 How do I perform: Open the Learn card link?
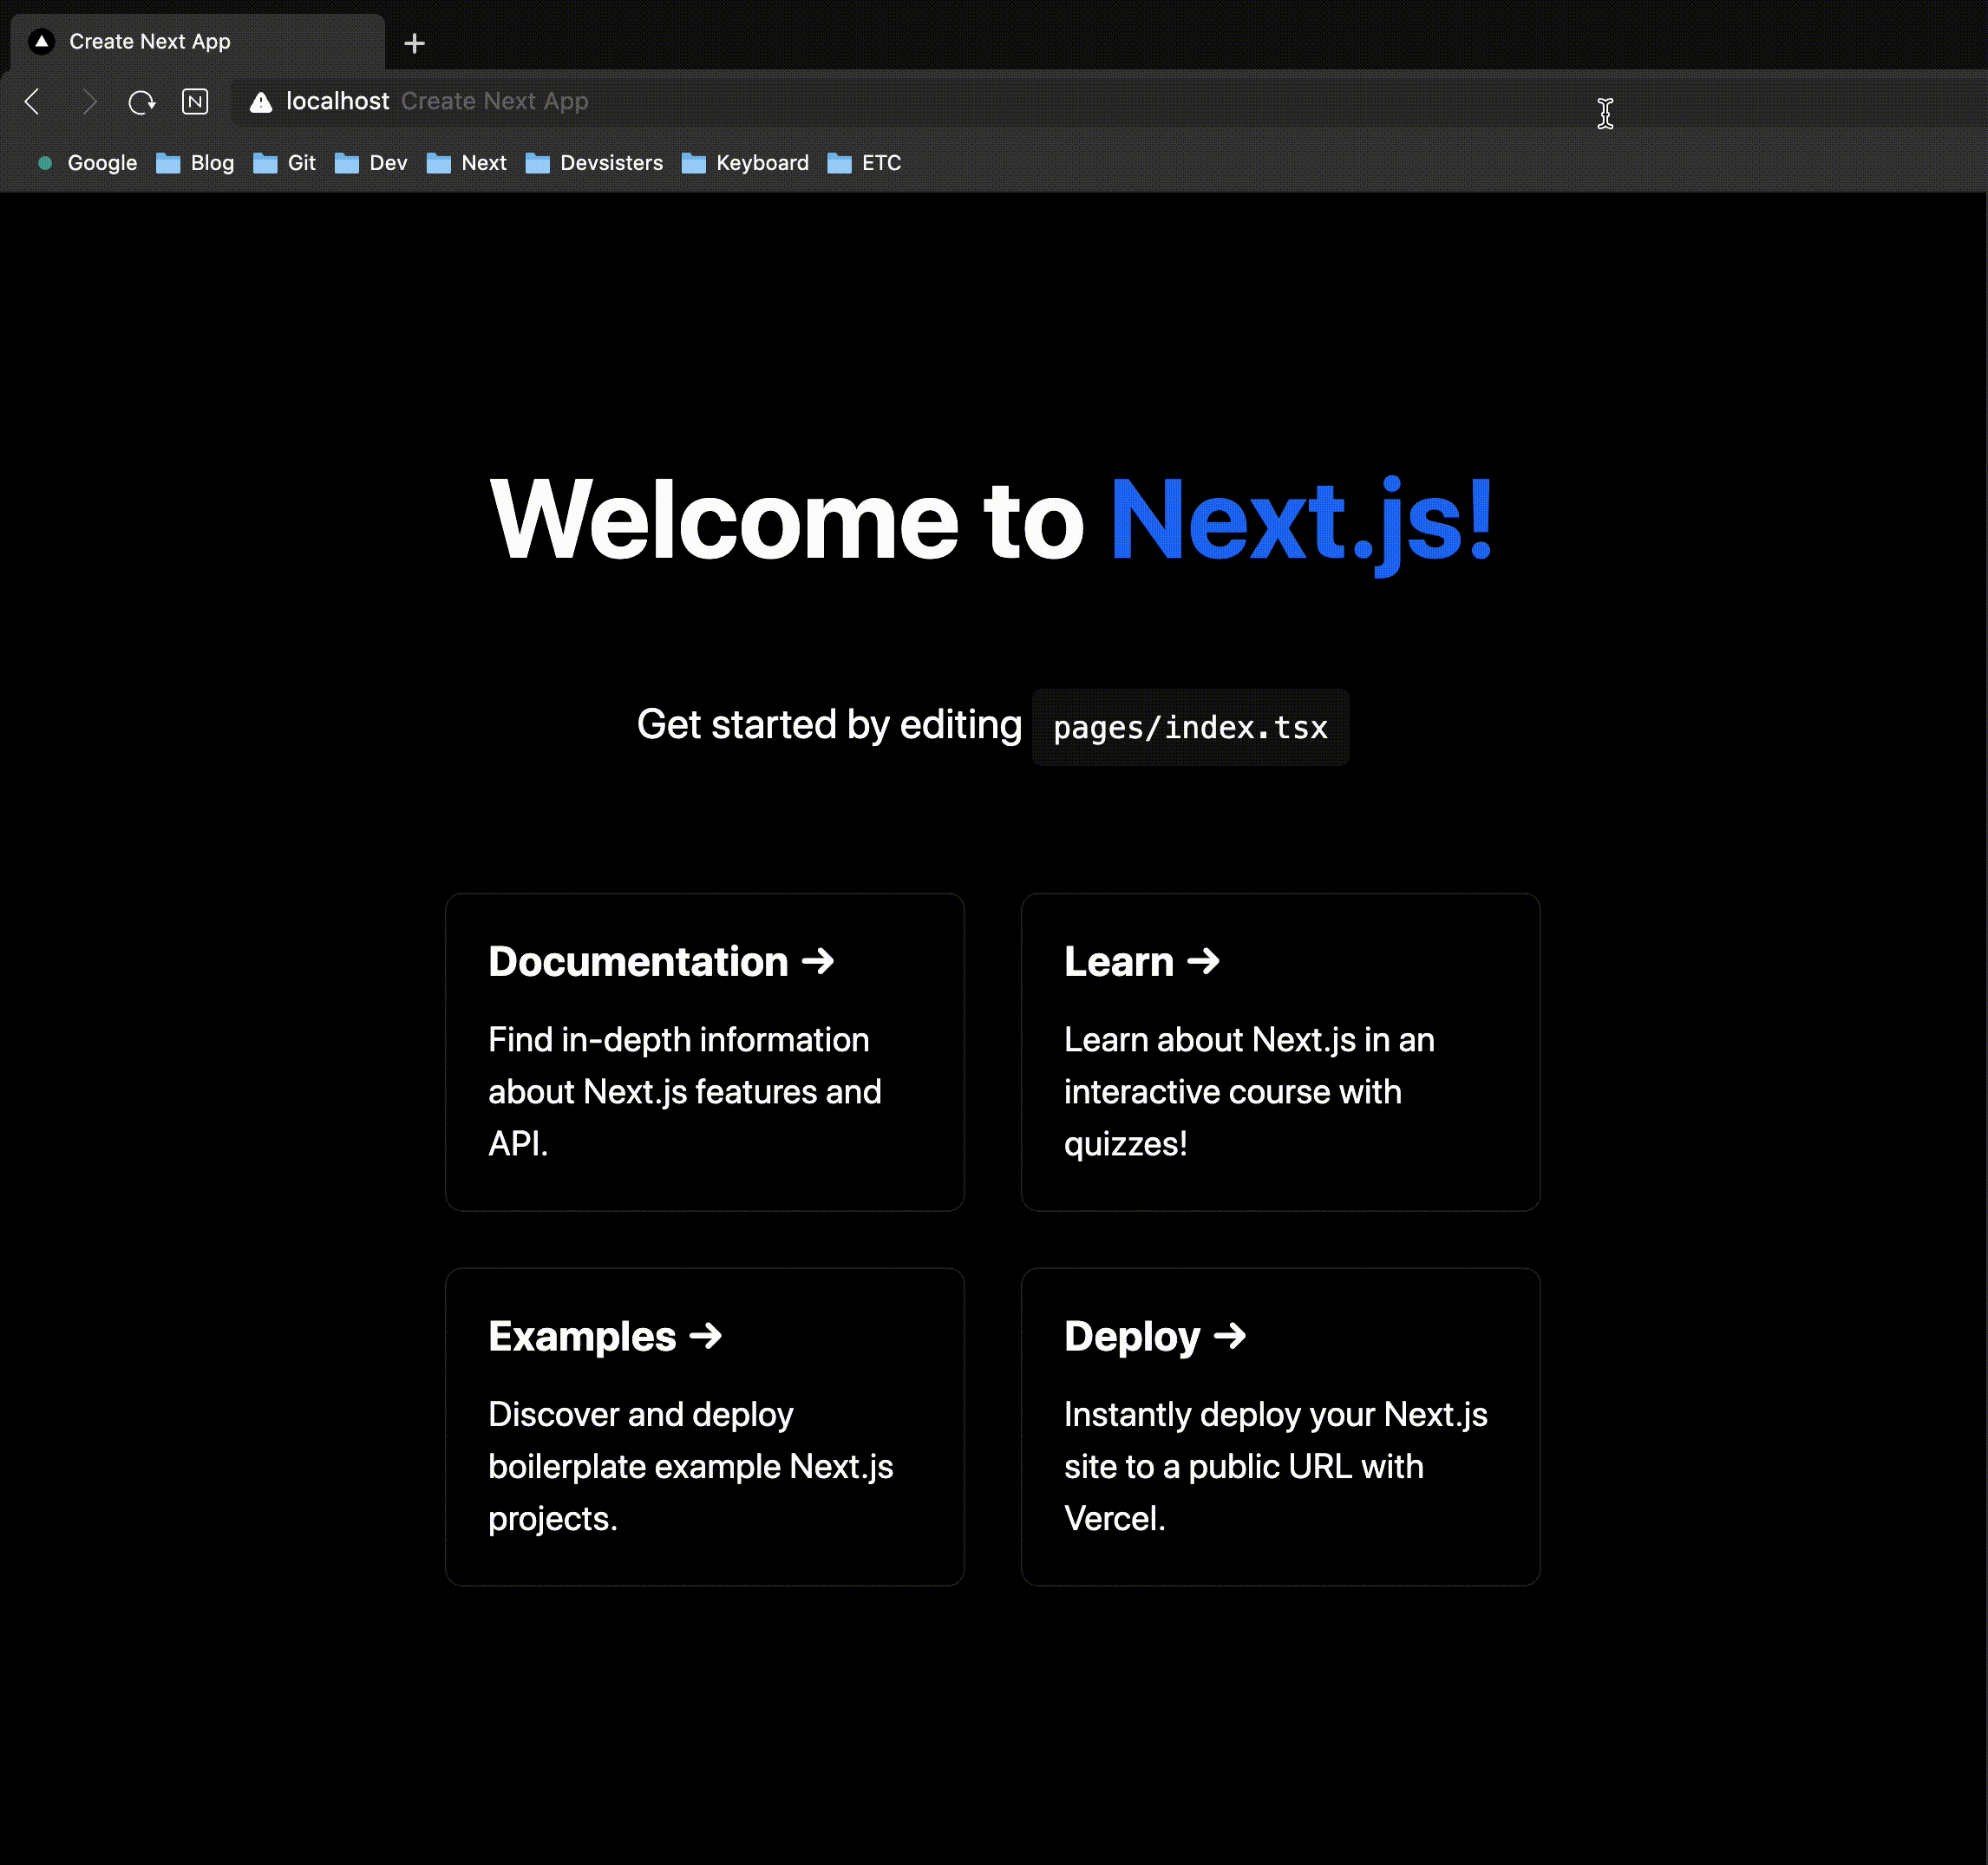(x=1279, y=1051)
